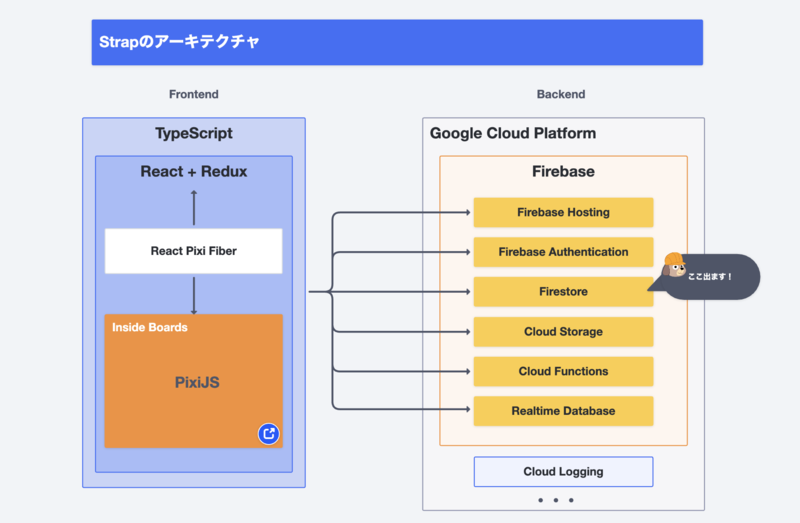Screen dimensions: 800x523
Task: Select the TypeScript heading
Action: pos(194,133)
